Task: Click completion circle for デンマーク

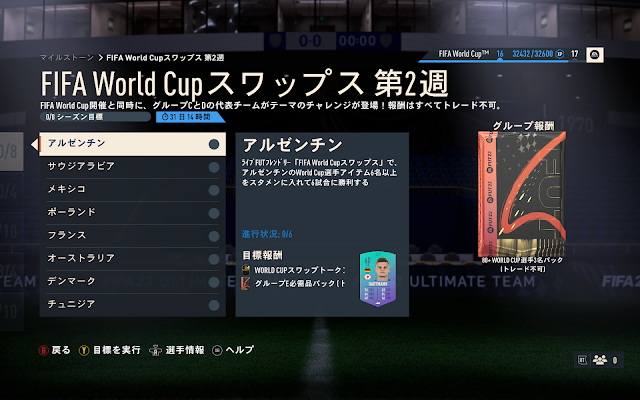Action: pyautogui.click(x=214, y=282)
